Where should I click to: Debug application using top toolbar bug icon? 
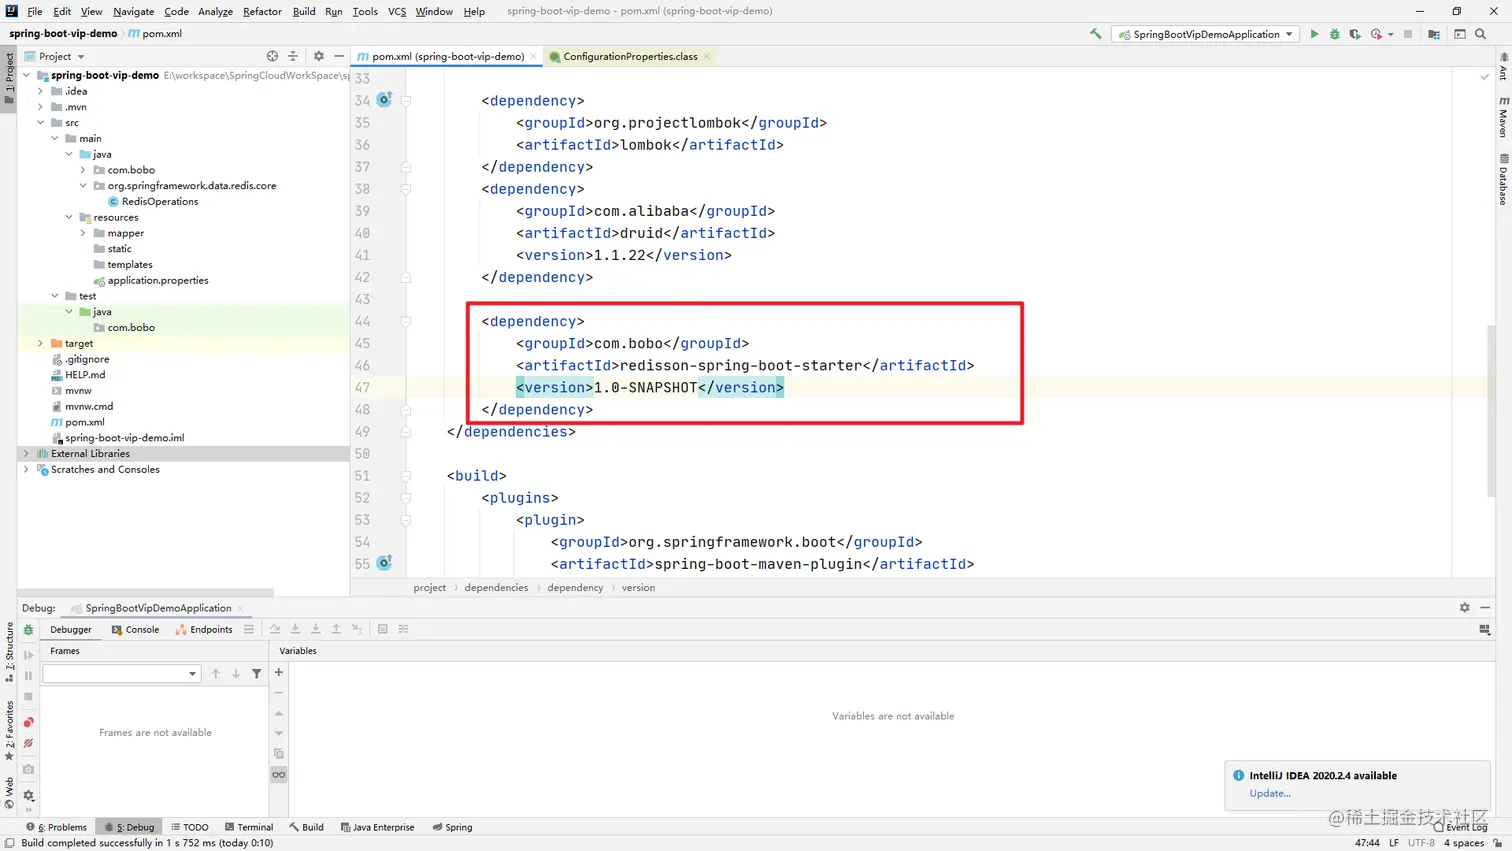pyautogui.click(x=1334, y=34)
